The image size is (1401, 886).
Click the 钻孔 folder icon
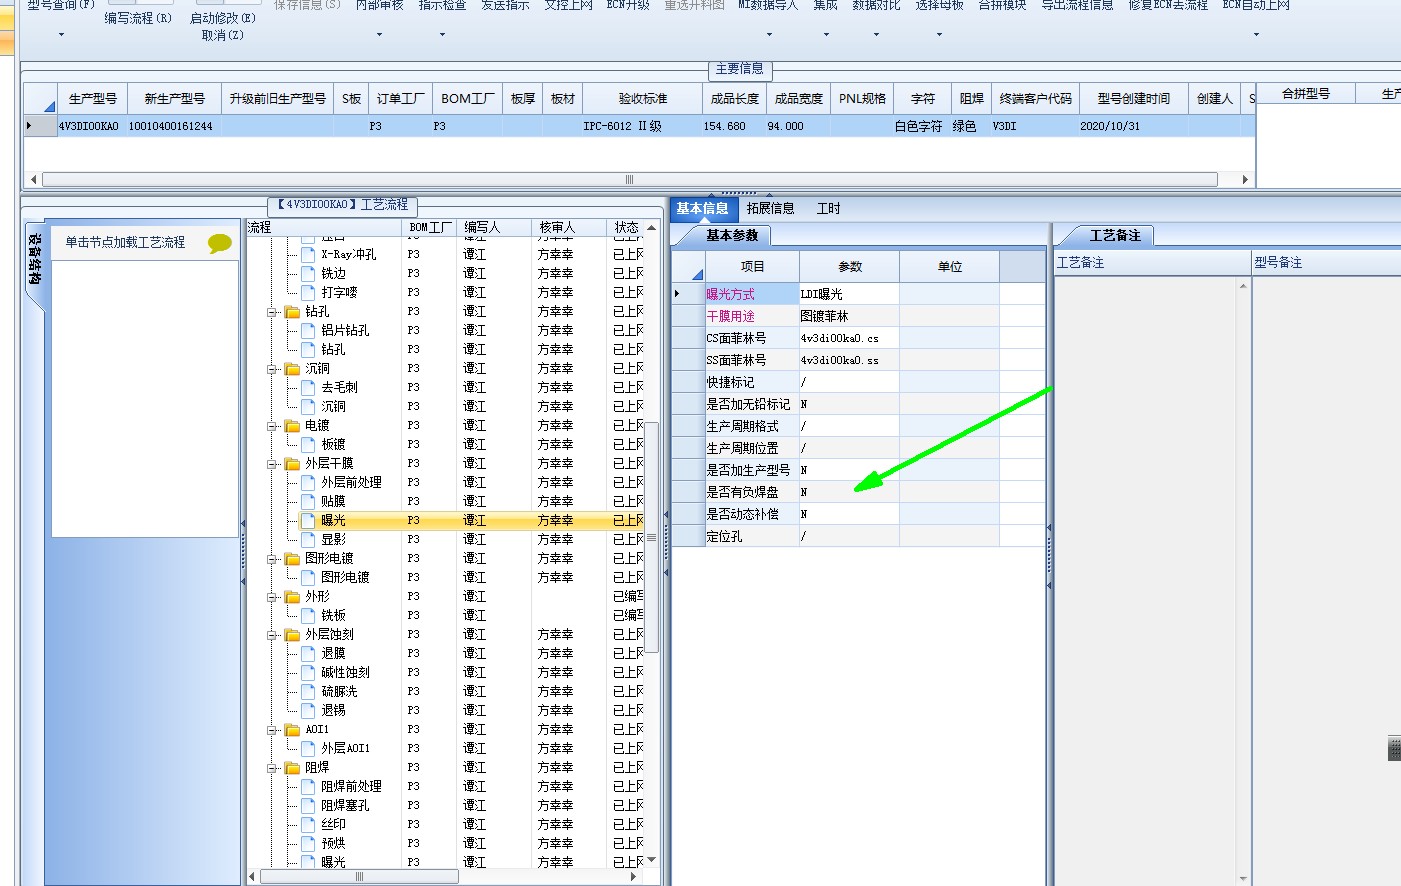pos(293,312)
